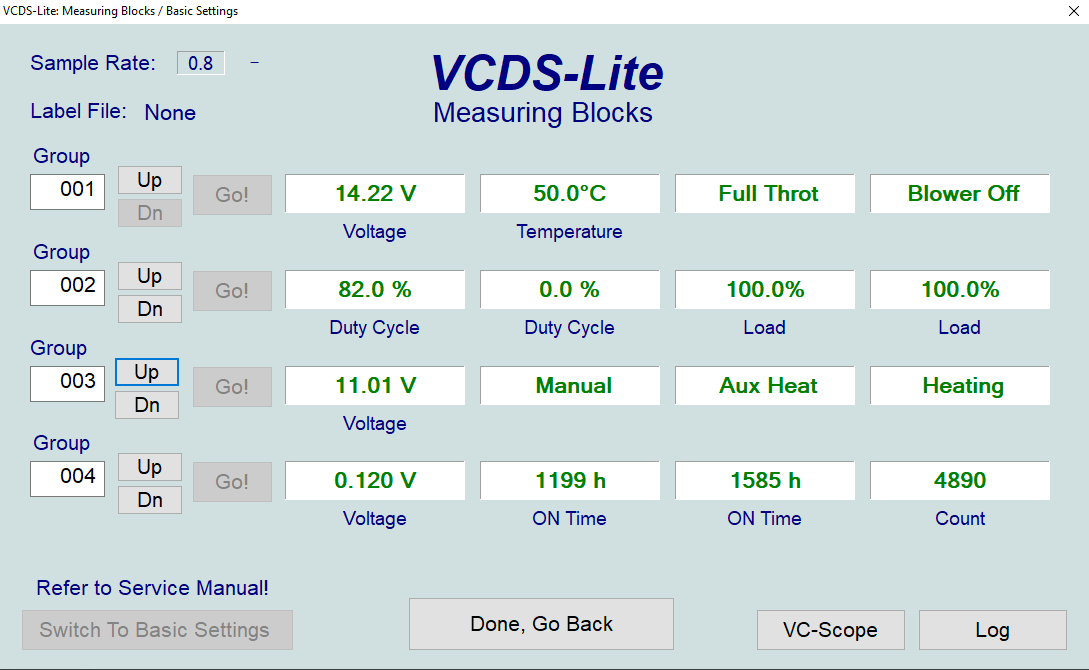
Task: Click the Group 004 number field
Action: pyautogui.click(x=68, y=477)
